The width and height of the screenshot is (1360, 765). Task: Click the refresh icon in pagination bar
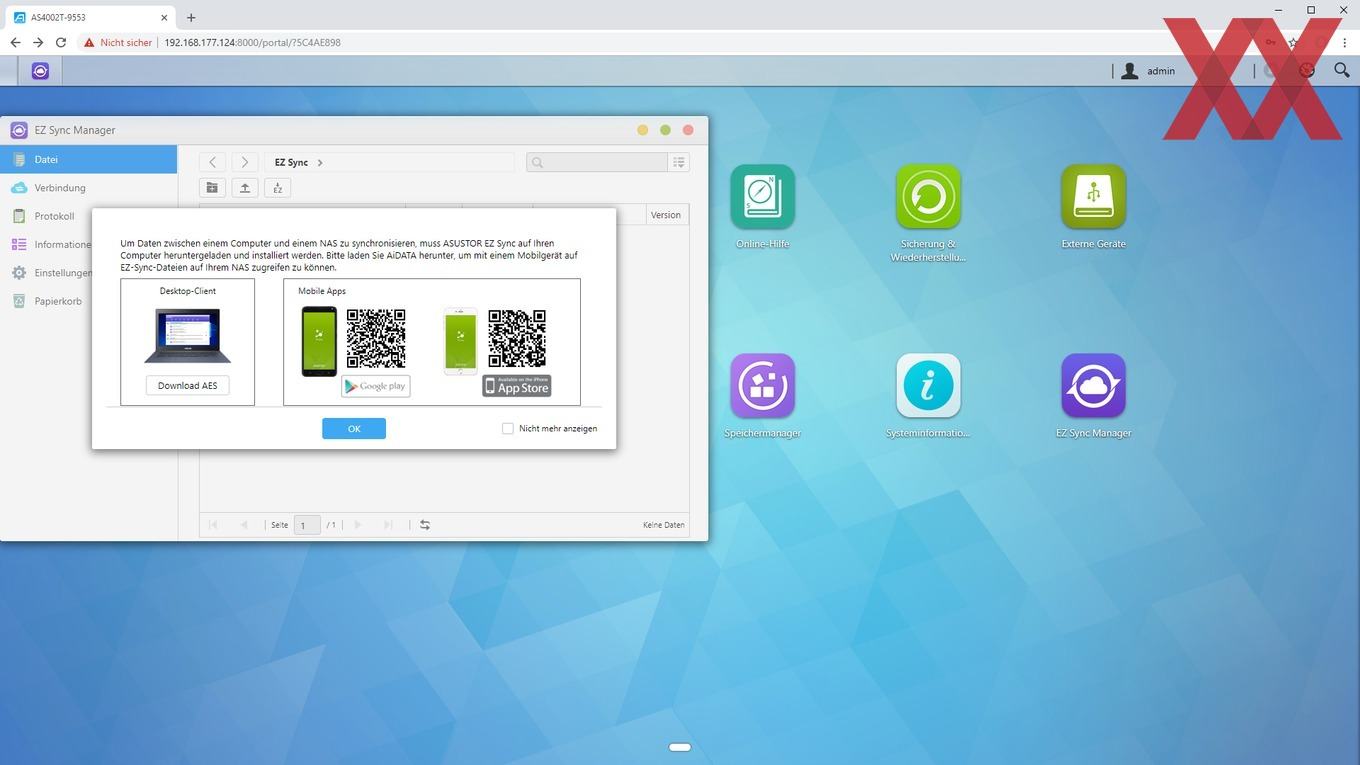pos(425,525)
